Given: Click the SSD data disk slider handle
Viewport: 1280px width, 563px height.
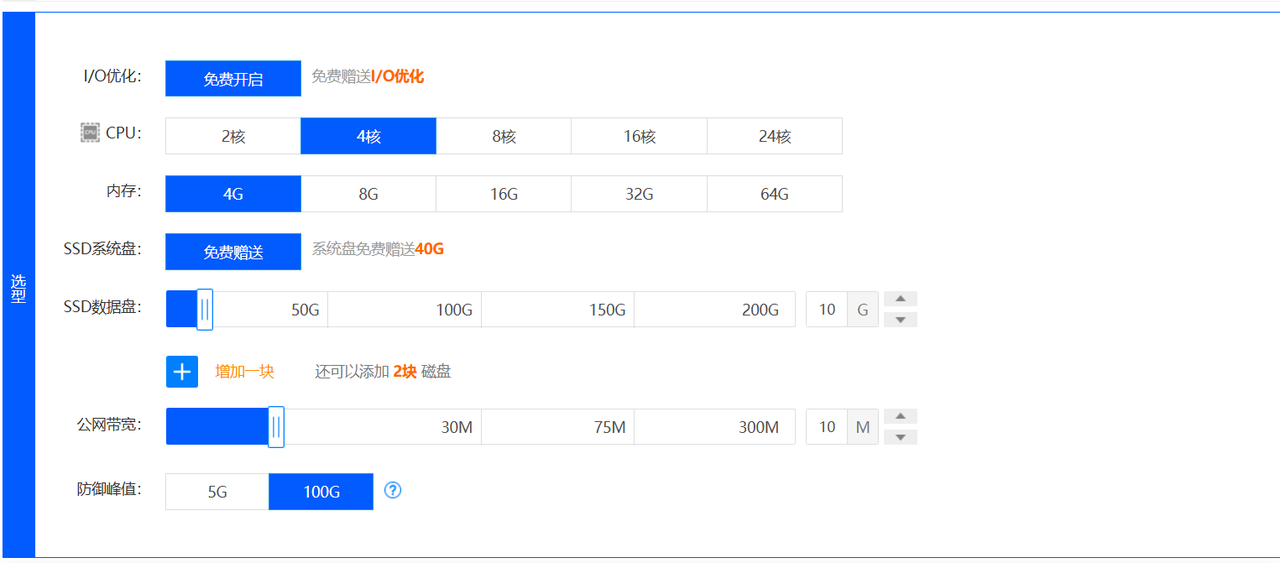Looking at the screenshot, I should coord(205,310).
